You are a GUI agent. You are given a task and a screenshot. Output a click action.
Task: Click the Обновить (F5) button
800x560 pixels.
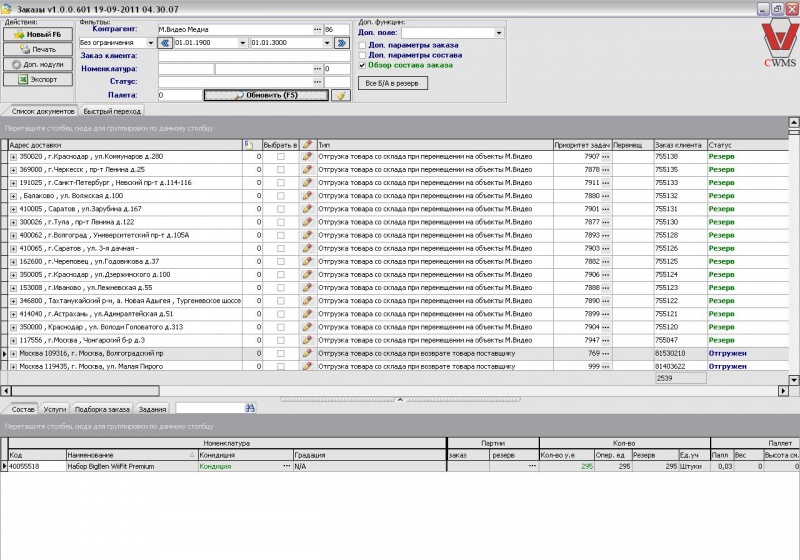tap(266, 95)
